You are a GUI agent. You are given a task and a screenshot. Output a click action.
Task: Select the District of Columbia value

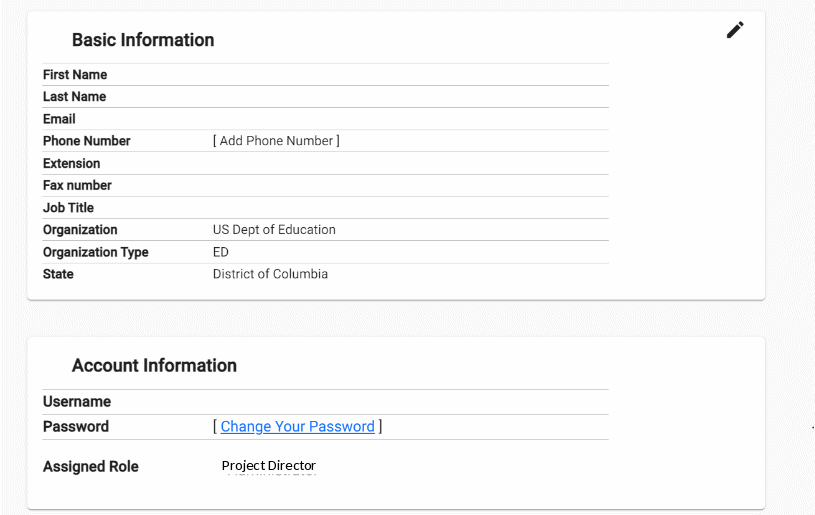click(x=270, y=274)
